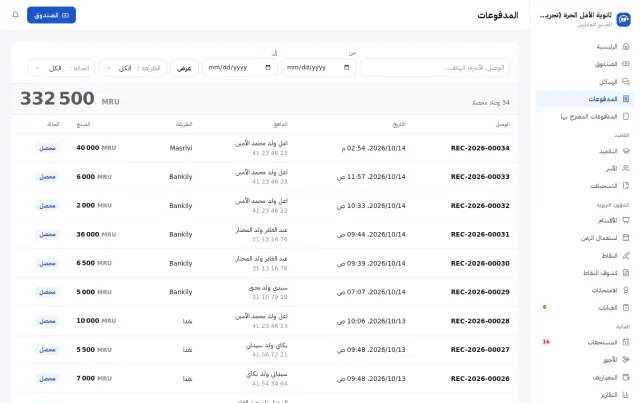Open the calendar picker of the من date
This screenshot has height=403, width=640.
click(x=347, y=67)
